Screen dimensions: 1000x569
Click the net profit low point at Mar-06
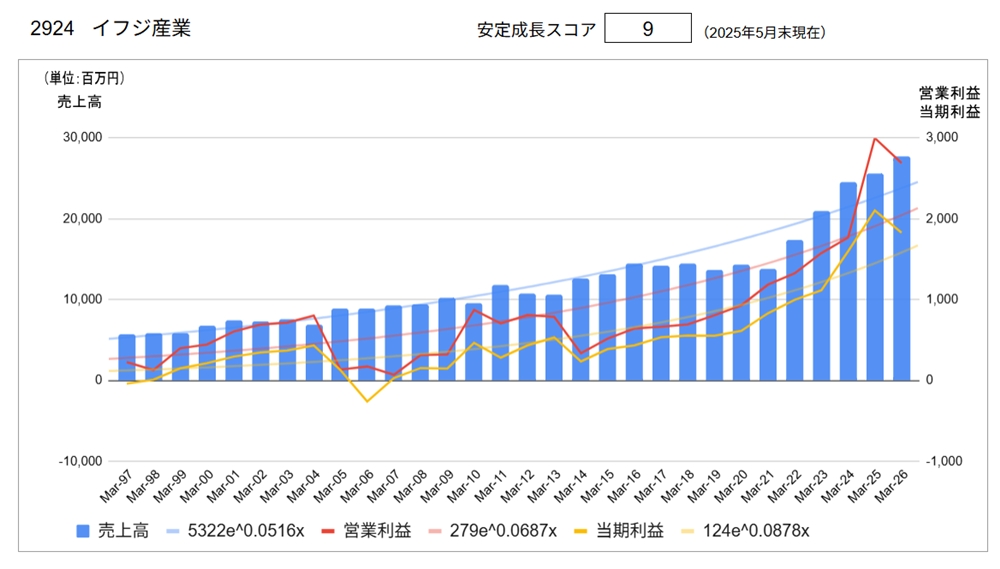tap(367, 401)
